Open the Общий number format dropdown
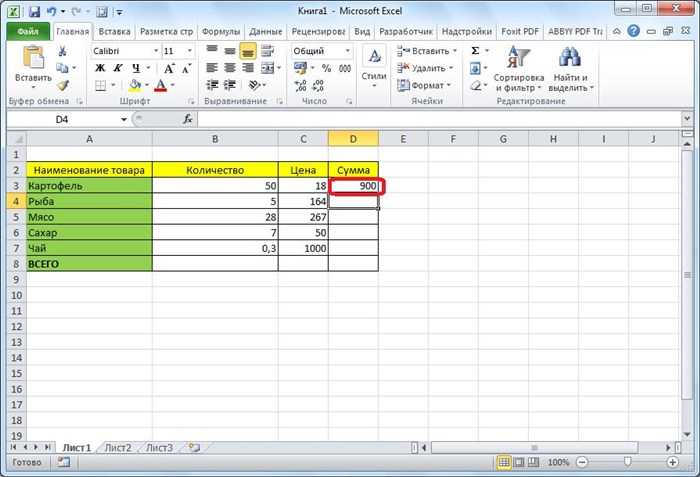The width and height of the screenshot is (700, 477). [347, 51]
